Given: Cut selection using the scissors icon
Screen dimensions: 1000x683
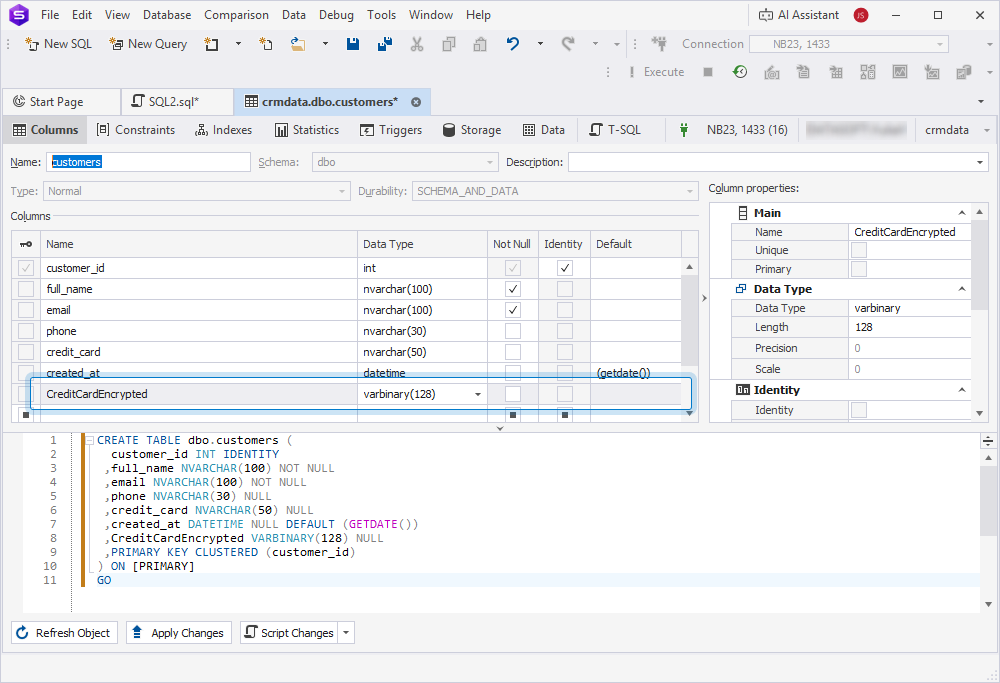Looking at the screenshot, I should (x=417, y=44).
